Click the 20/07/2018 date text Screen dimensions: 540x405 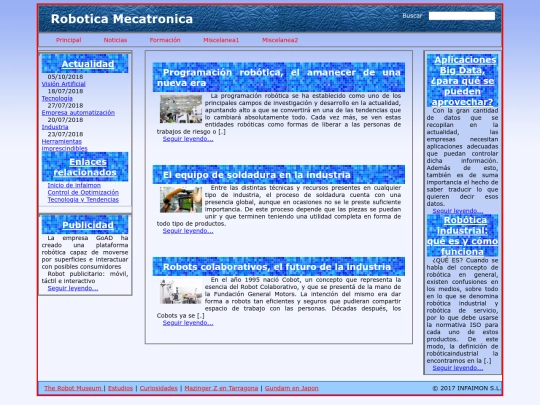65,120
